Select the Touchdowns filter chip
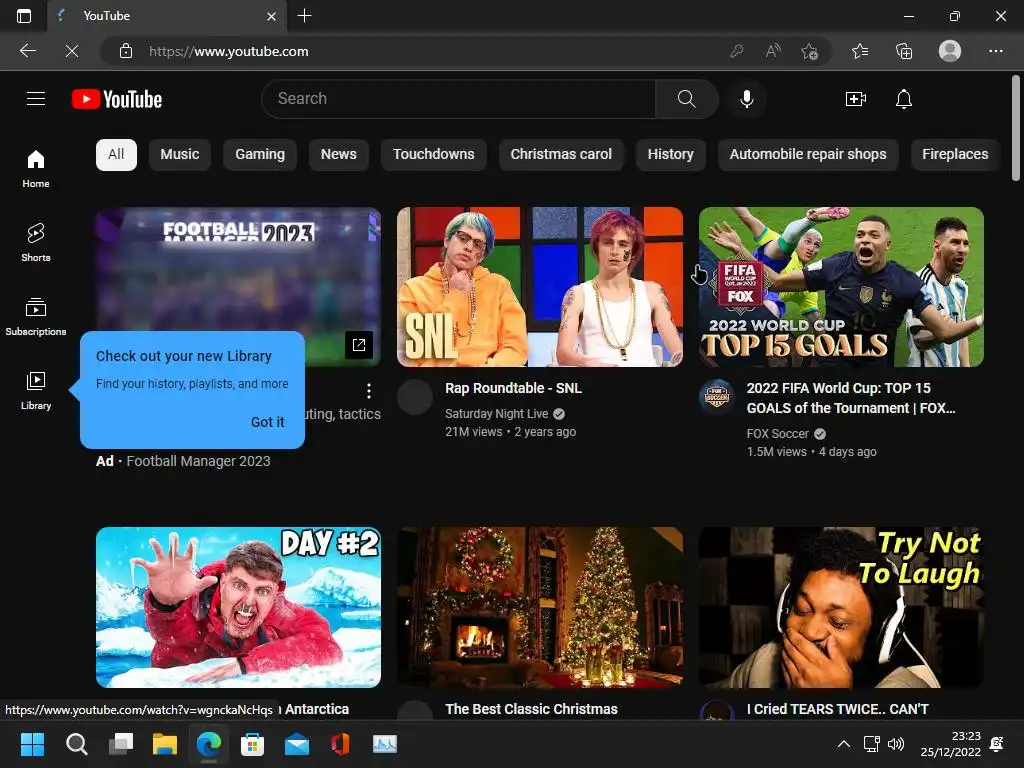This screenshot has width=1024, height=768. click(434, 155)
